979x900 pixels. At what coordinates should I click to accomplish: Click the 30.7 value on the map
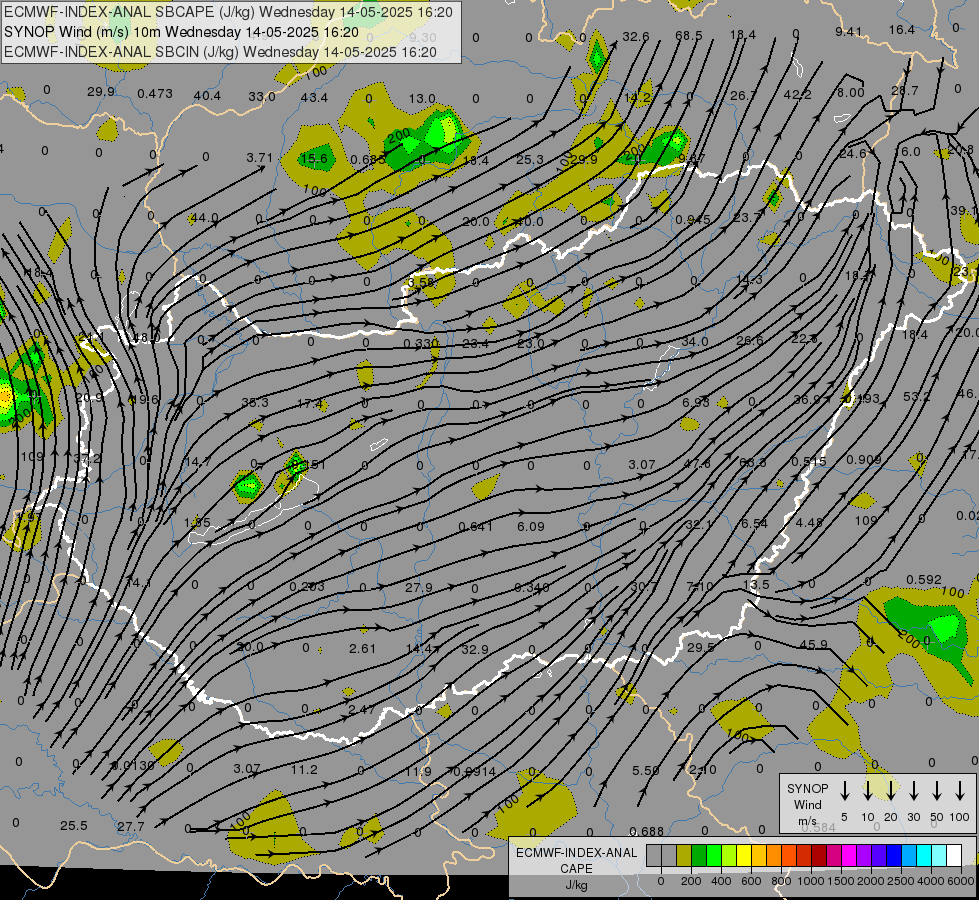(644, 586)
